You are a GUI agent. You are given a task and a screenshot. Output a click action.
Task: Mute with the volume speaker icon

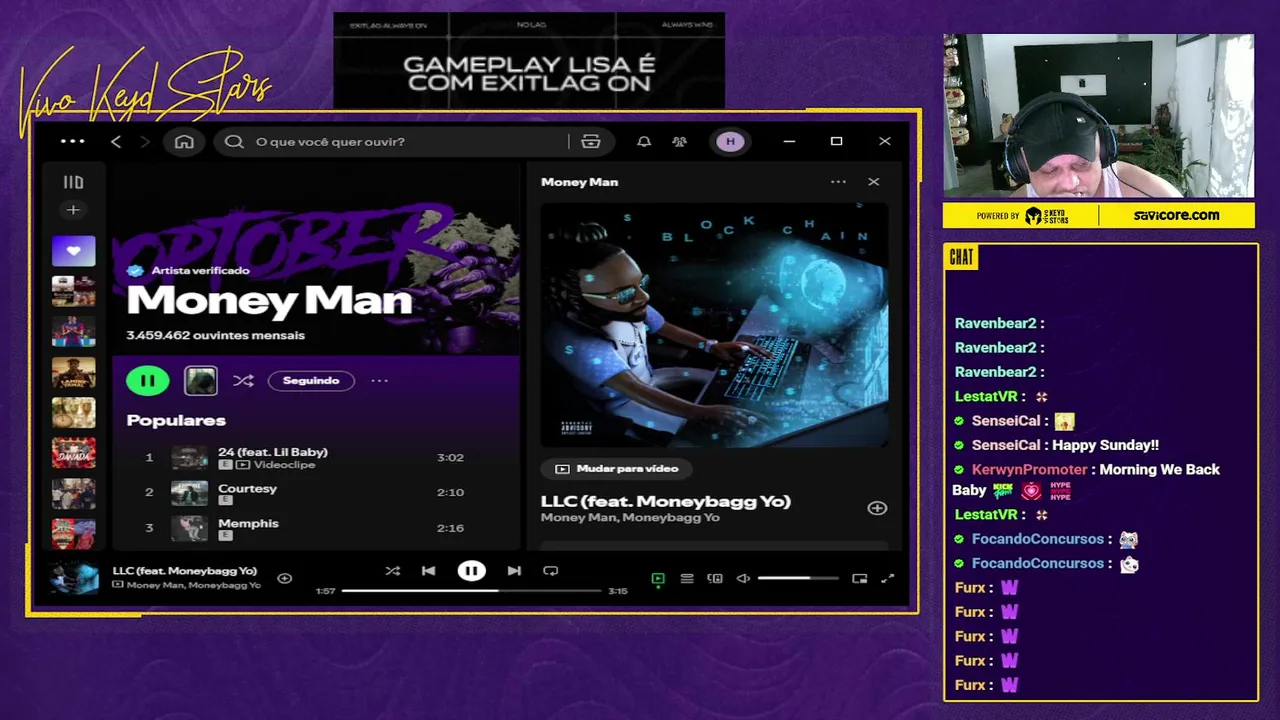(743, 578)
